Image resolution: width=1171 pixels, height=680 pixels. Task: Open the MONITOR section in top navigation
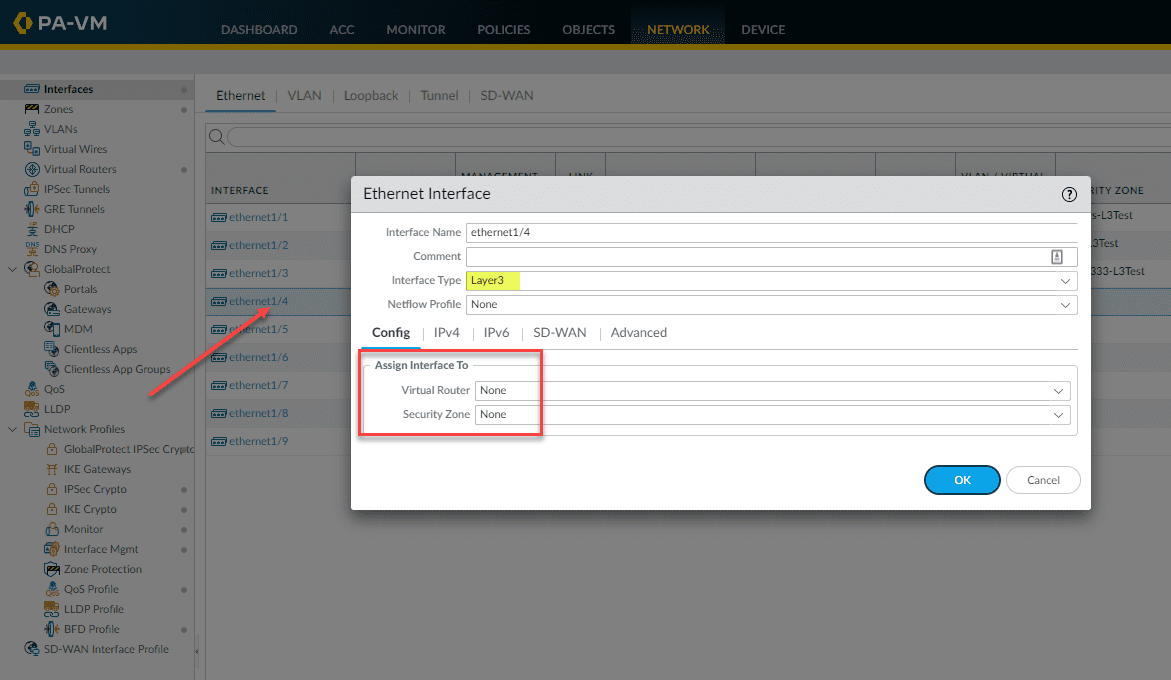(415, 29)
